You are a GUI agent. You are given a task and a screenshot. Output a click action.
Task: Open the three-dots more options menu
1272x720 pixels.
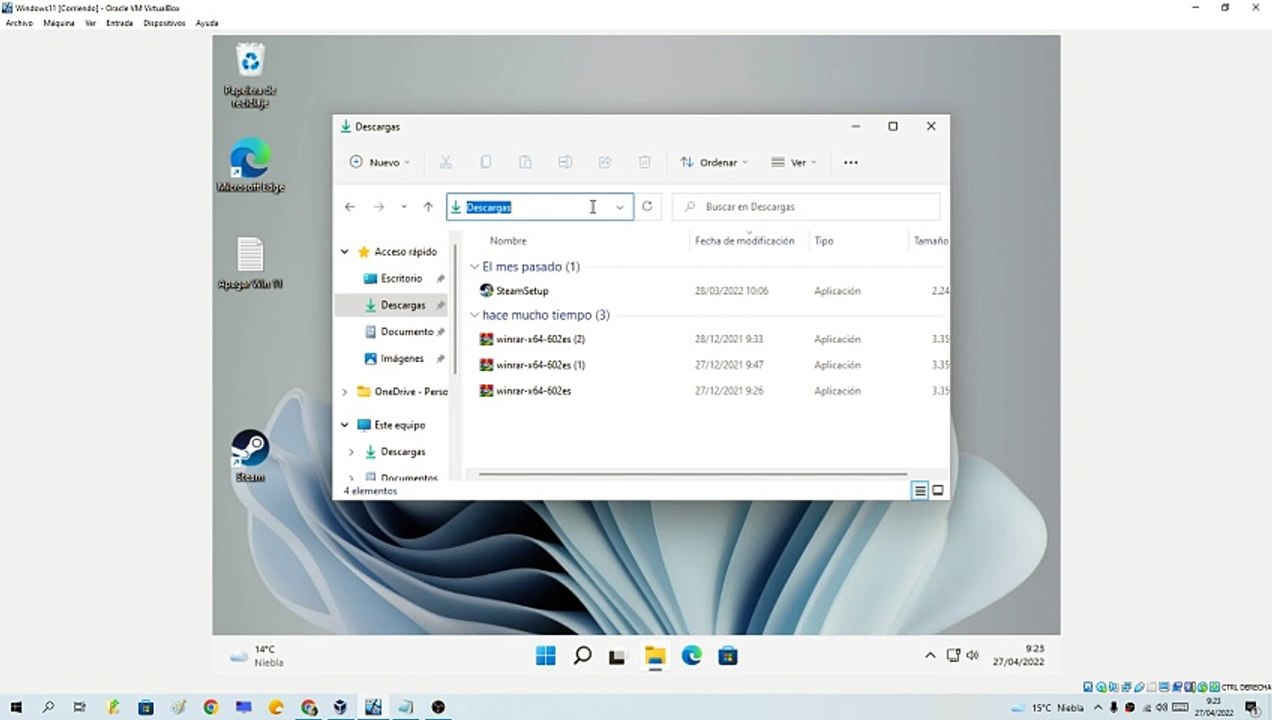(x=851, y=162)
